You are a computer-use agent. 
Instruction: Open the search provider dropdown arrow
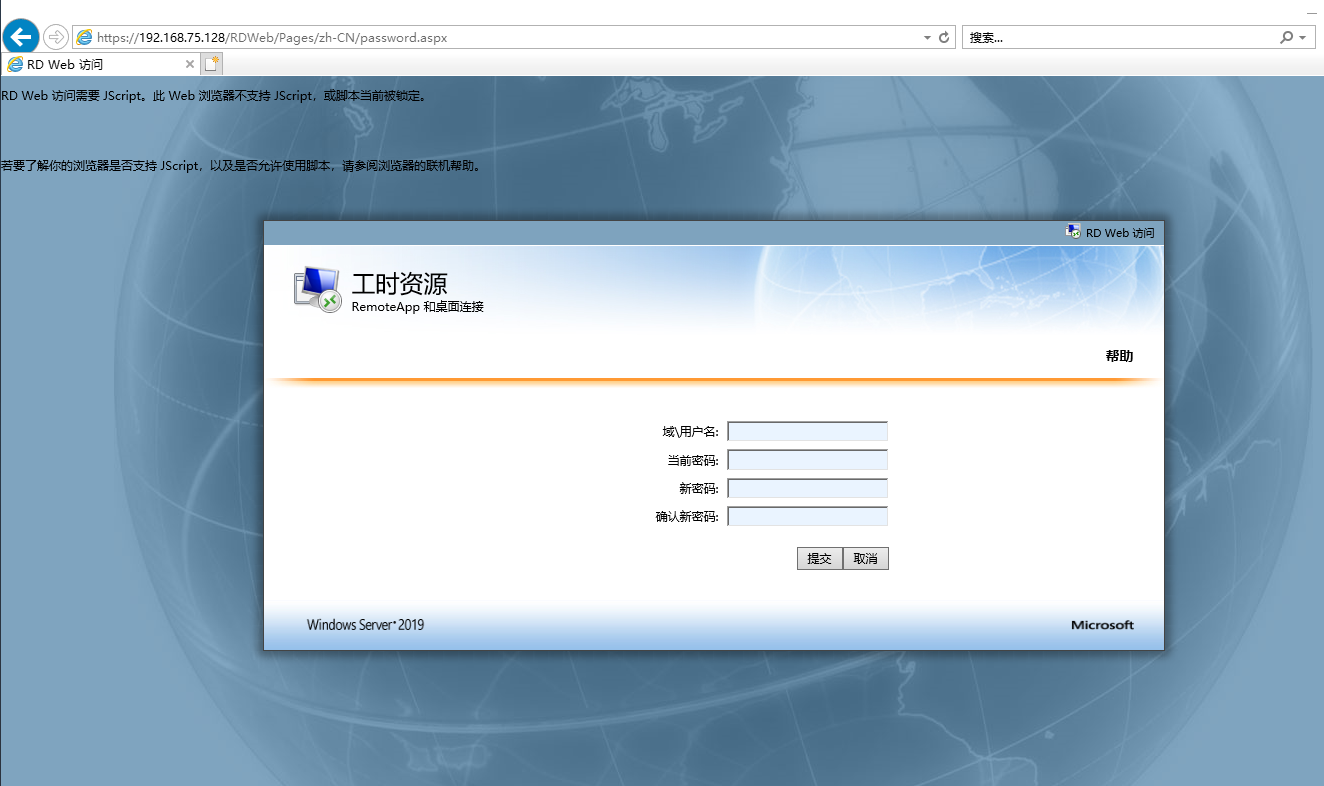click(x=1302, y=37)
